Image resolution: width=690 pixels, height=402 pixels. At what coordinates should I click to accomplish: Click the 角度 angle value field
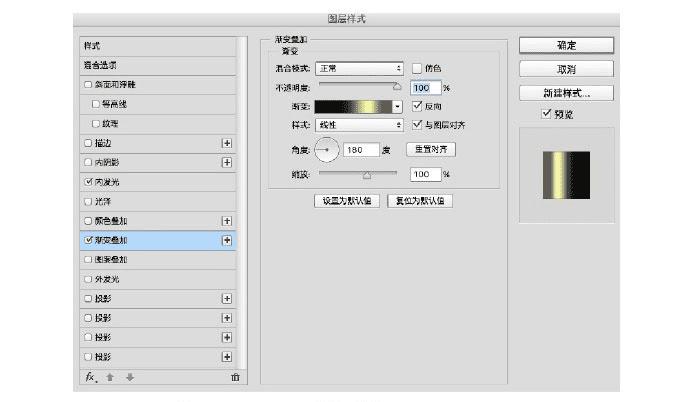pyautogui.click(x=360, y=150)
